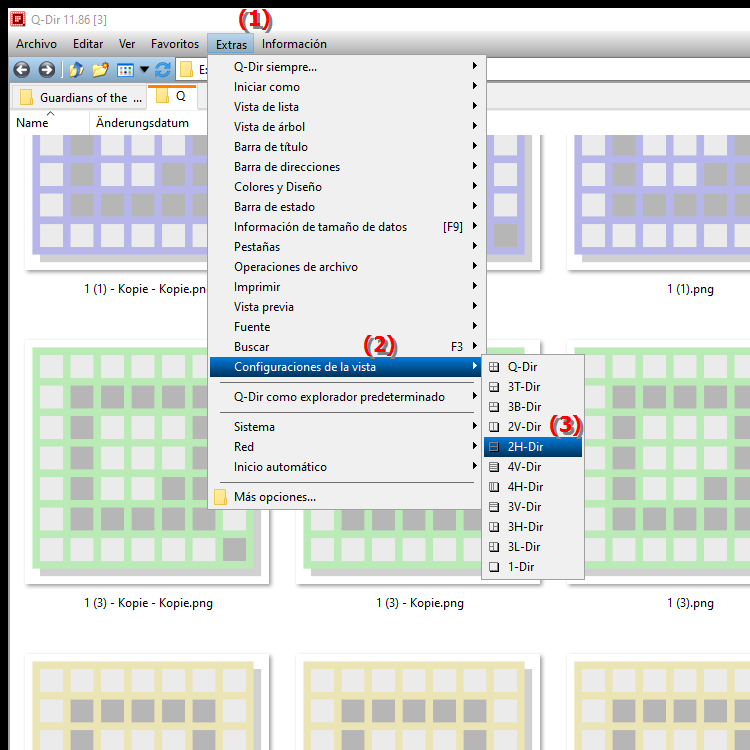Open the Buscar submenu
Image resolution: width=750 pixels, height=750 pixels.
pyautogui.click(x=345, y=347)
